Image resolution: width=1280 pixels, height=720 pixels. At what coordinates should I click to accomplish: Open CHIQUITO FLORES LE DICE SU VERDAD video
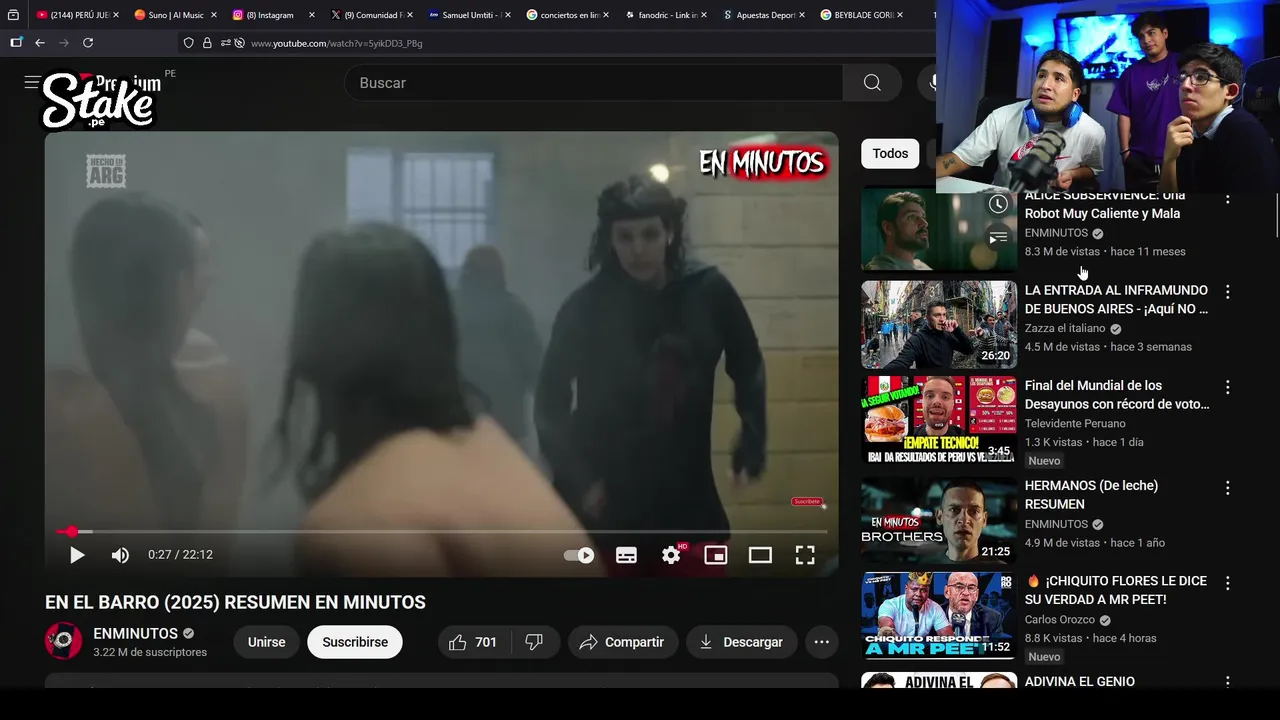coord(1116,590)
